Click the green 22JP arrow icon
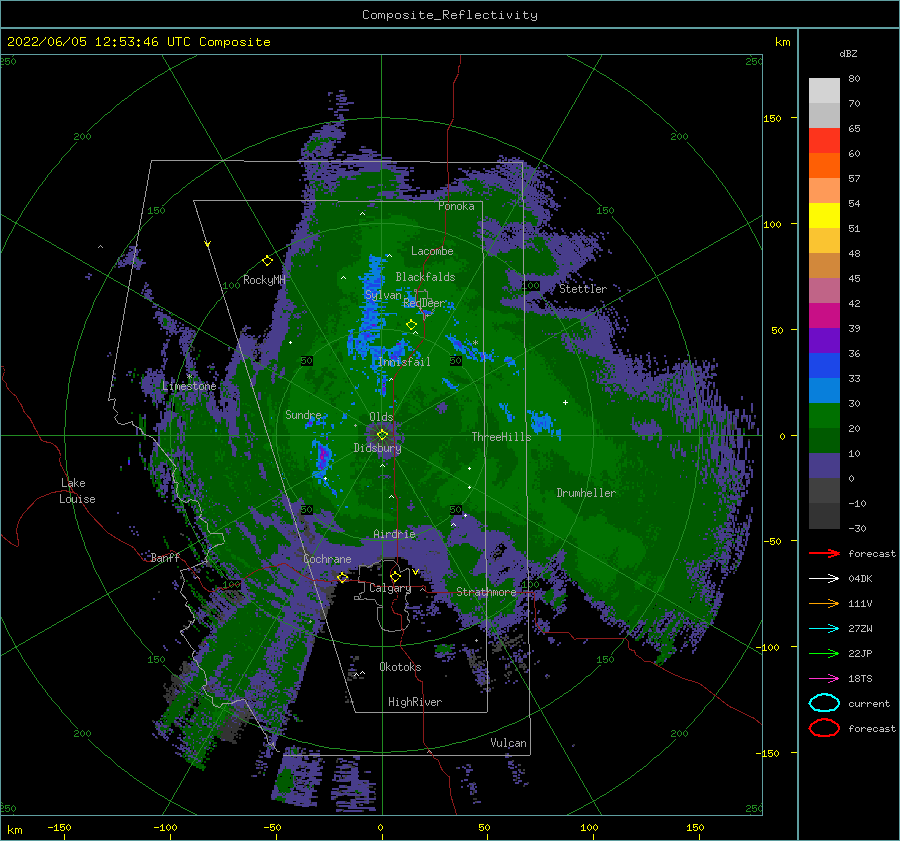This screenshot has height=841, width=900. pyautogui.click(x=824, y=653)
